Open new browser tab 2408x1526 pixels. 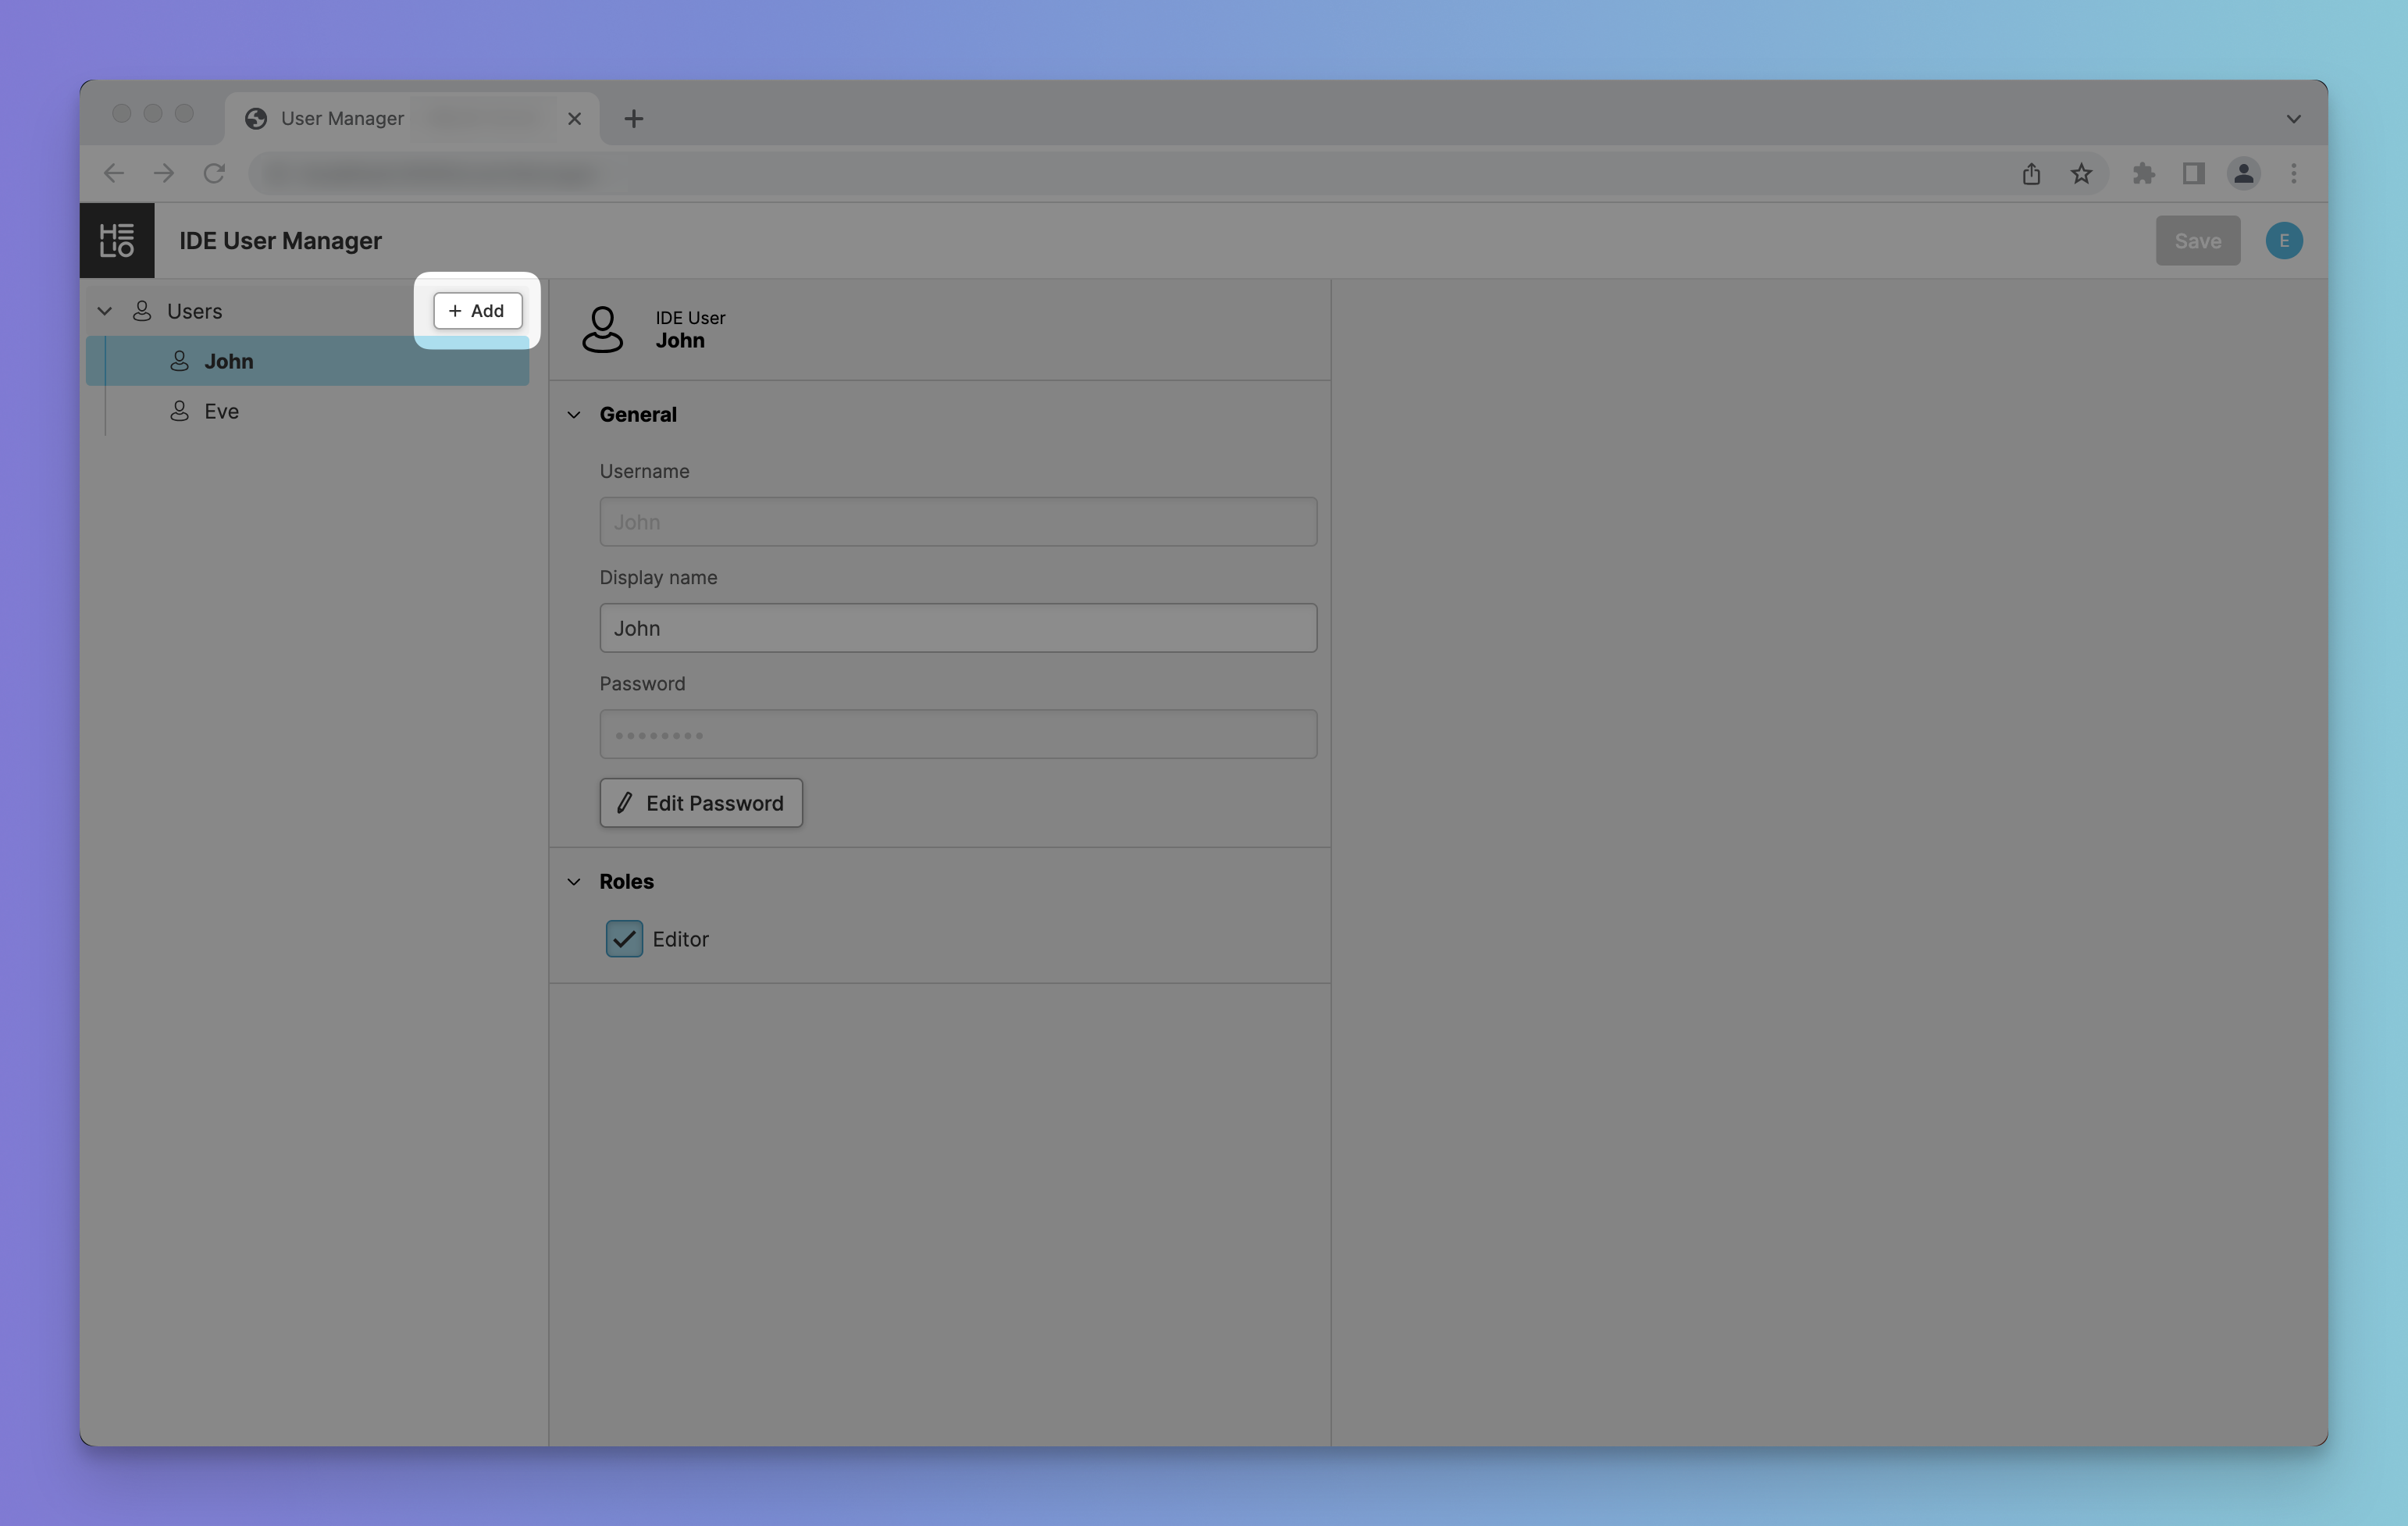[x=633, y=119]
